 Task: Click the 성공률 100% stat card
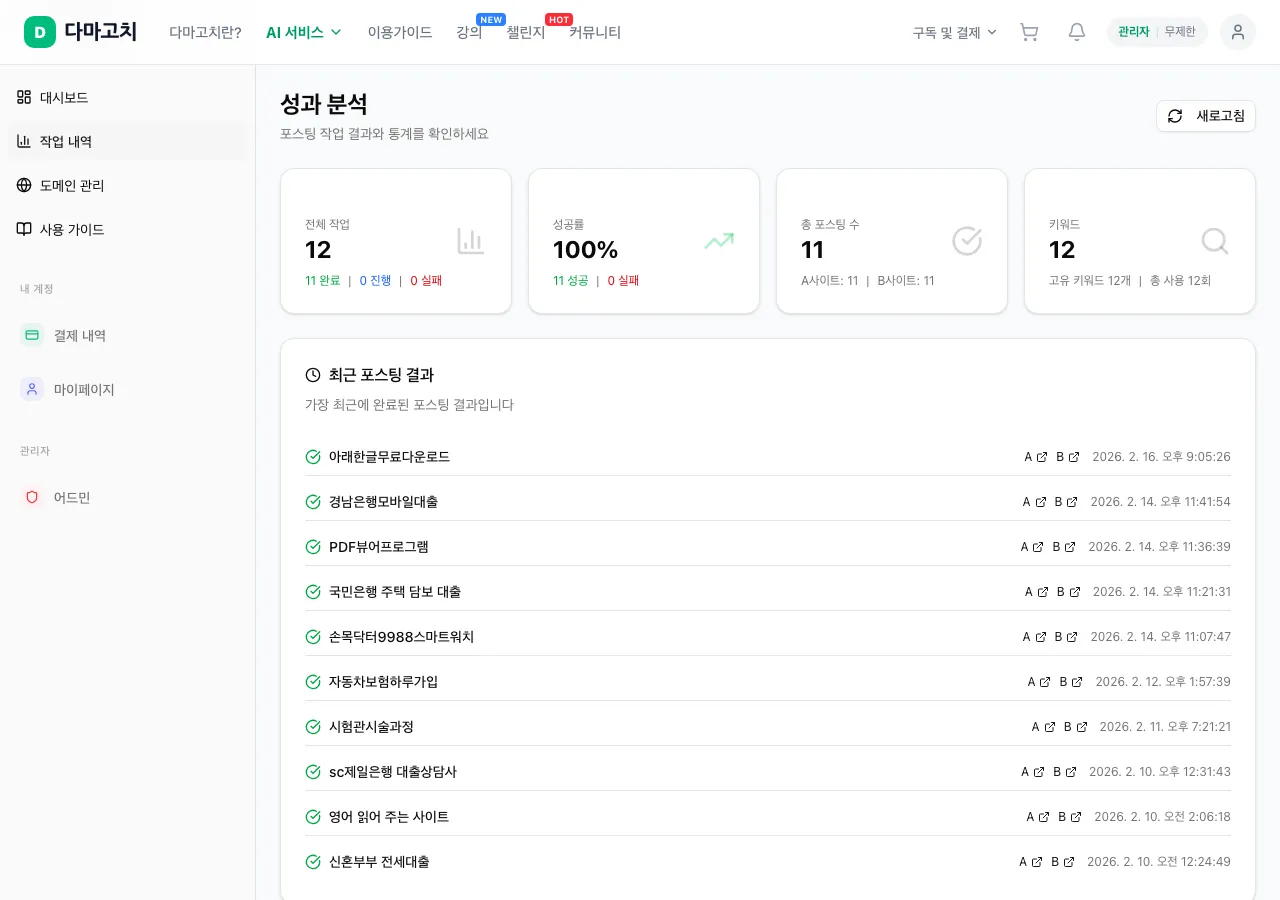point(644,241)
